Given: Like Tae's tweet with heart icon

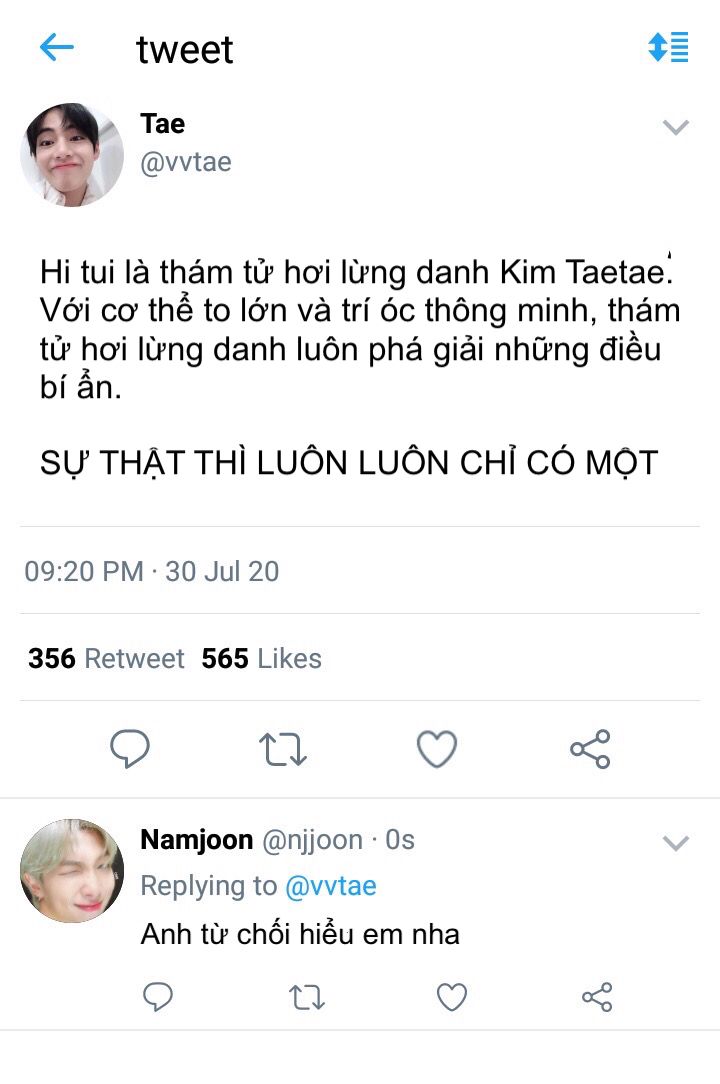Looking at the screenshot, I should pyautogui.click(x=437, y=749).
